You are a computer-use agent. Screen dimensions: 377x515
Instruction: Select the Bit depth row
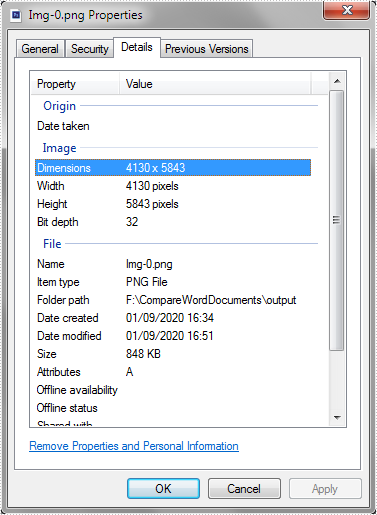(173, 222)
